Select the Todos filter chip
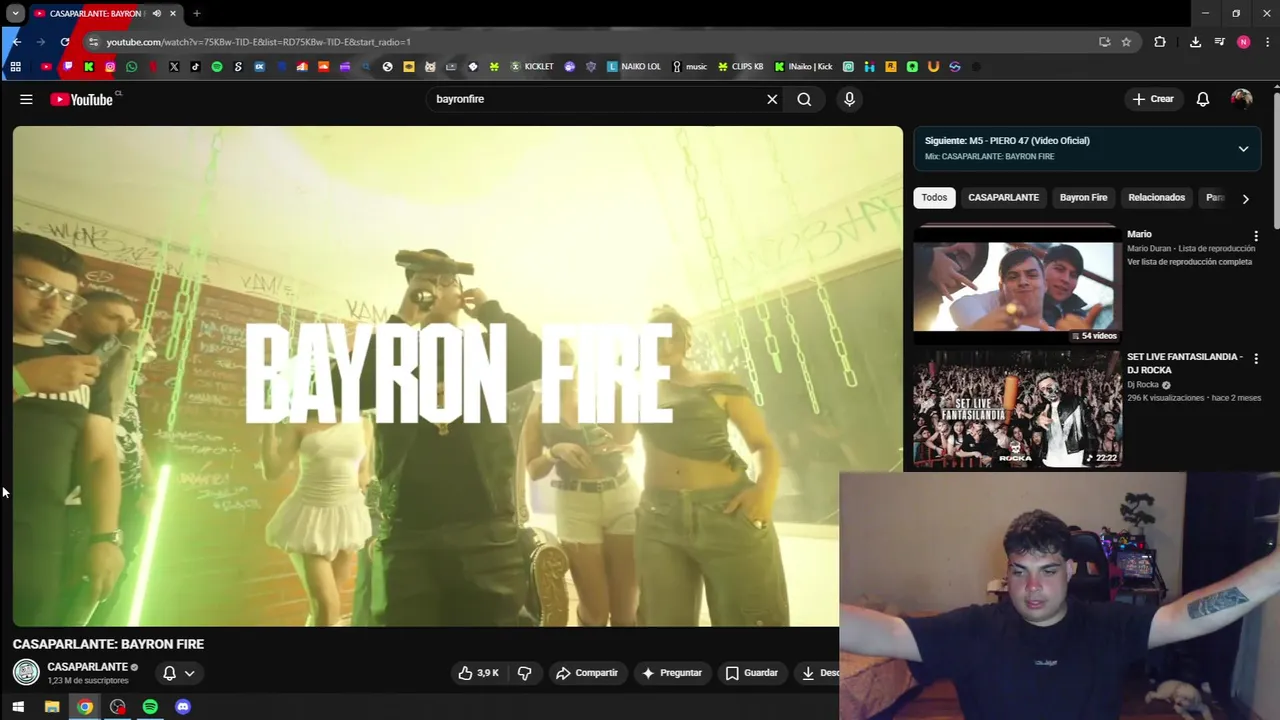Viewport: 1280px width, 720px height. pos(934,197)
